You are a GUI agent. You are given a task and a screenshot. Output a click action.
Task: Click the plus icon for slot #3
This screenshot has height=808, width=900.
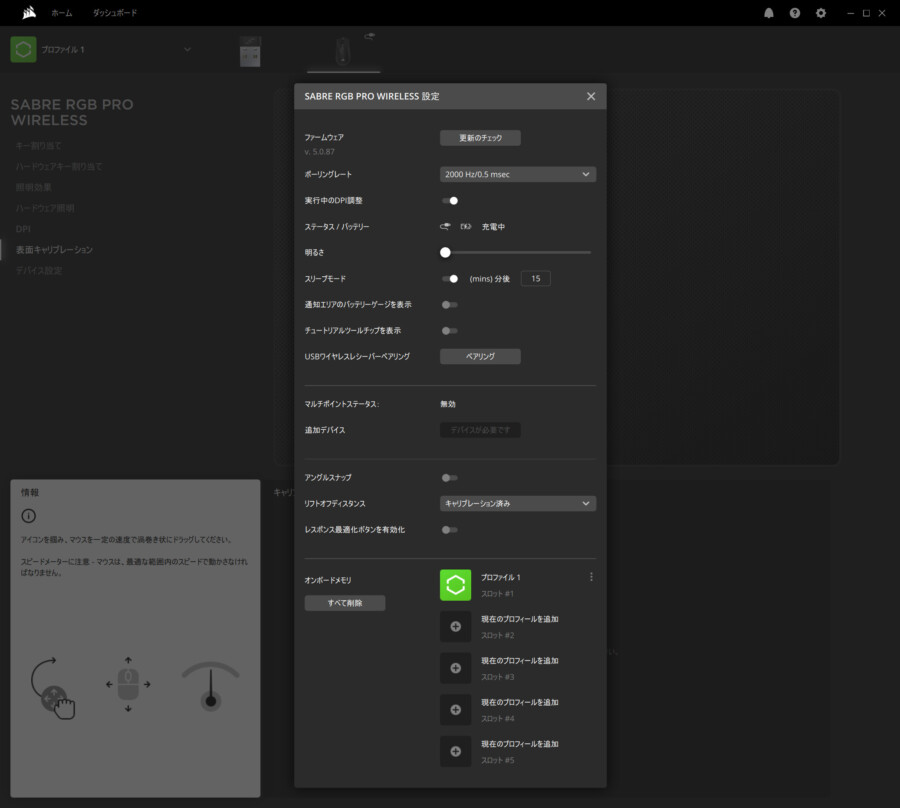pos(455,668)
